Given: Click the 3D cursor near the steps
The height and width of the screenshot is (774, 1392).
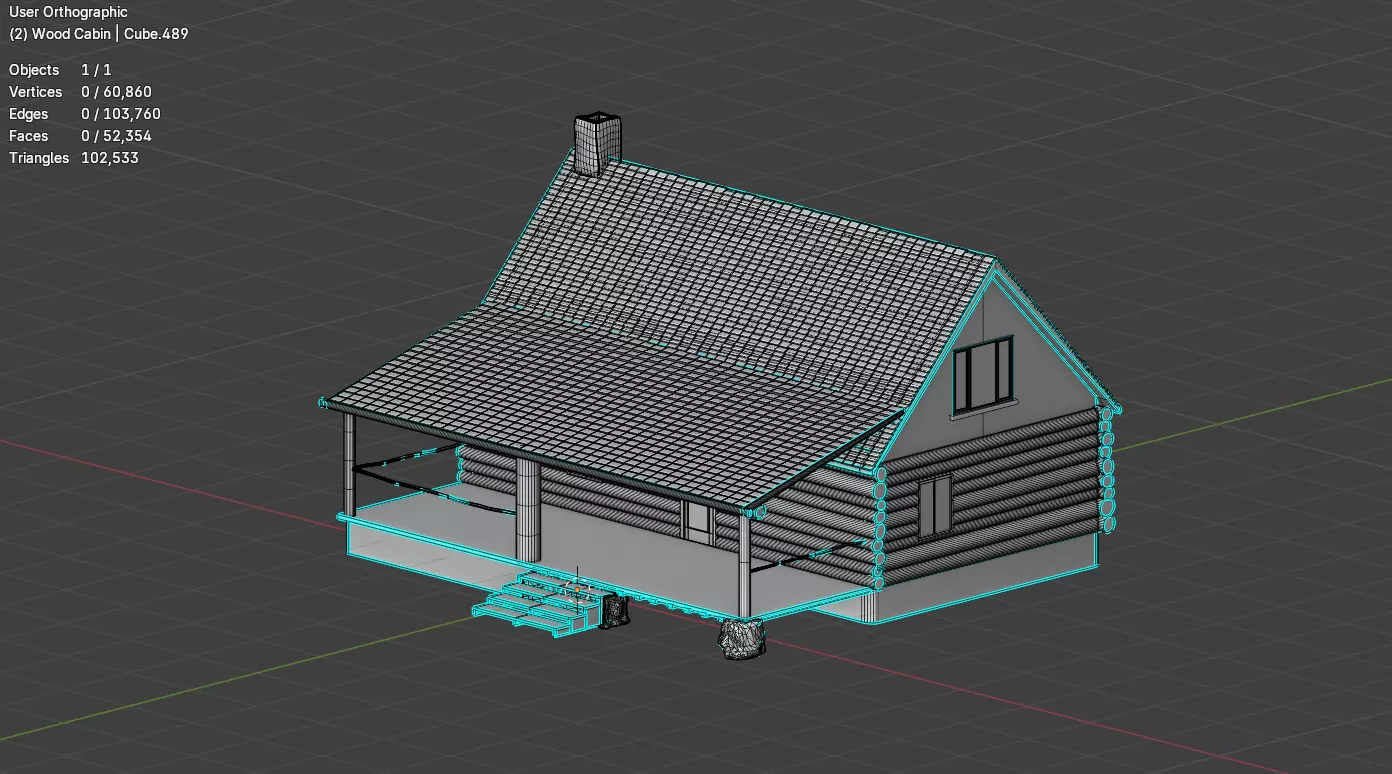Looking at the screenshot, I should pos(577,591).
